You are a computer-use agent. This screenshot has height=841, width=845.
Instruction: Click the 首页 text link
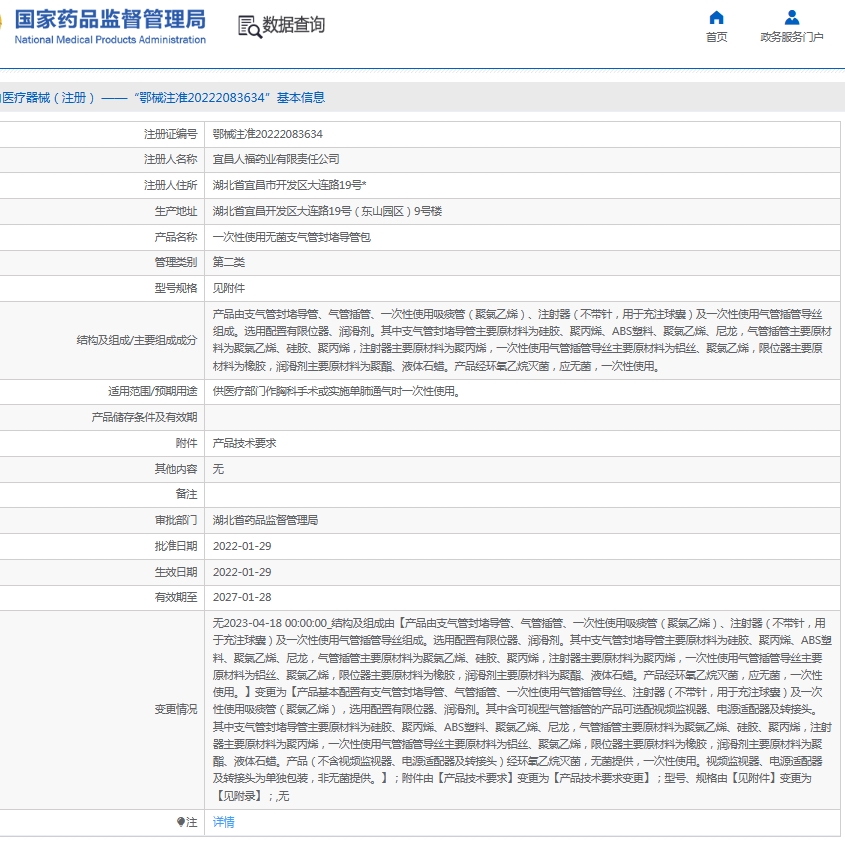(716, 37)
